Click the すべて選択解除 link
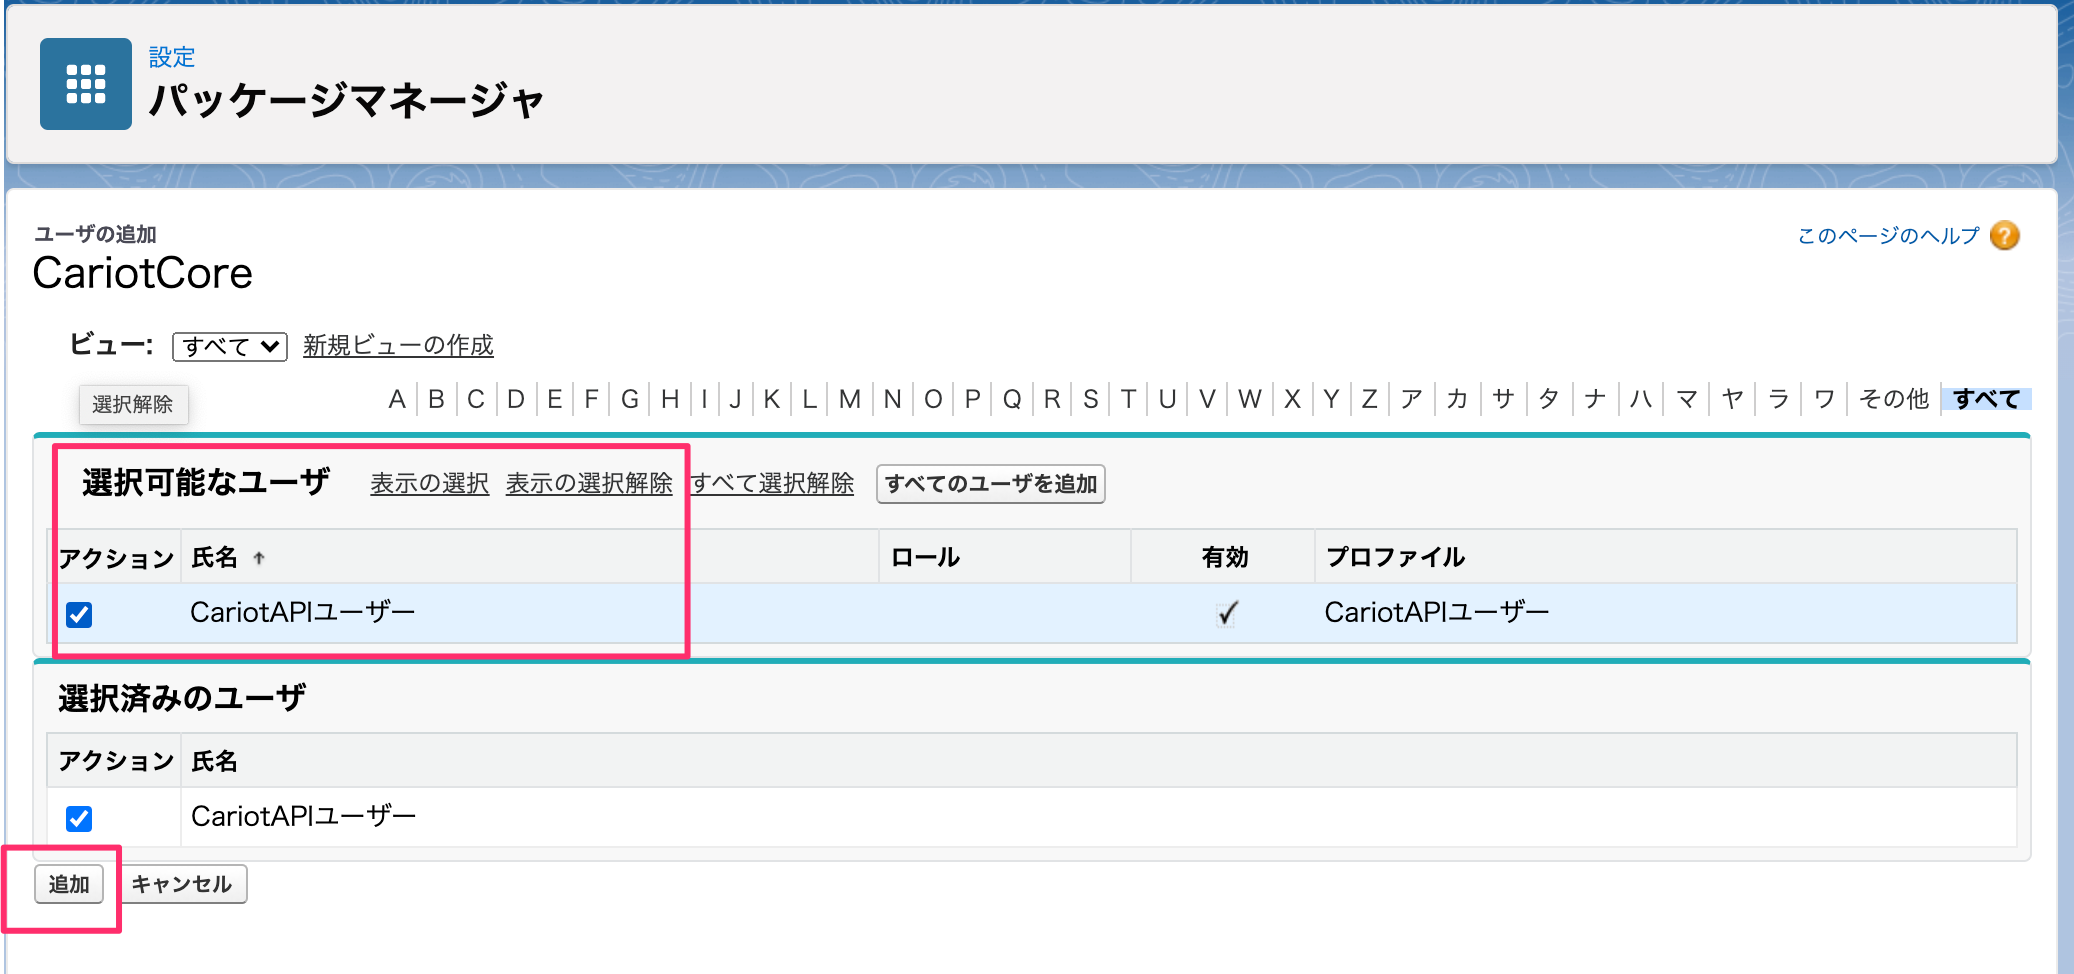Screen dimensions: 2074x974 click(x=772, y=483)
